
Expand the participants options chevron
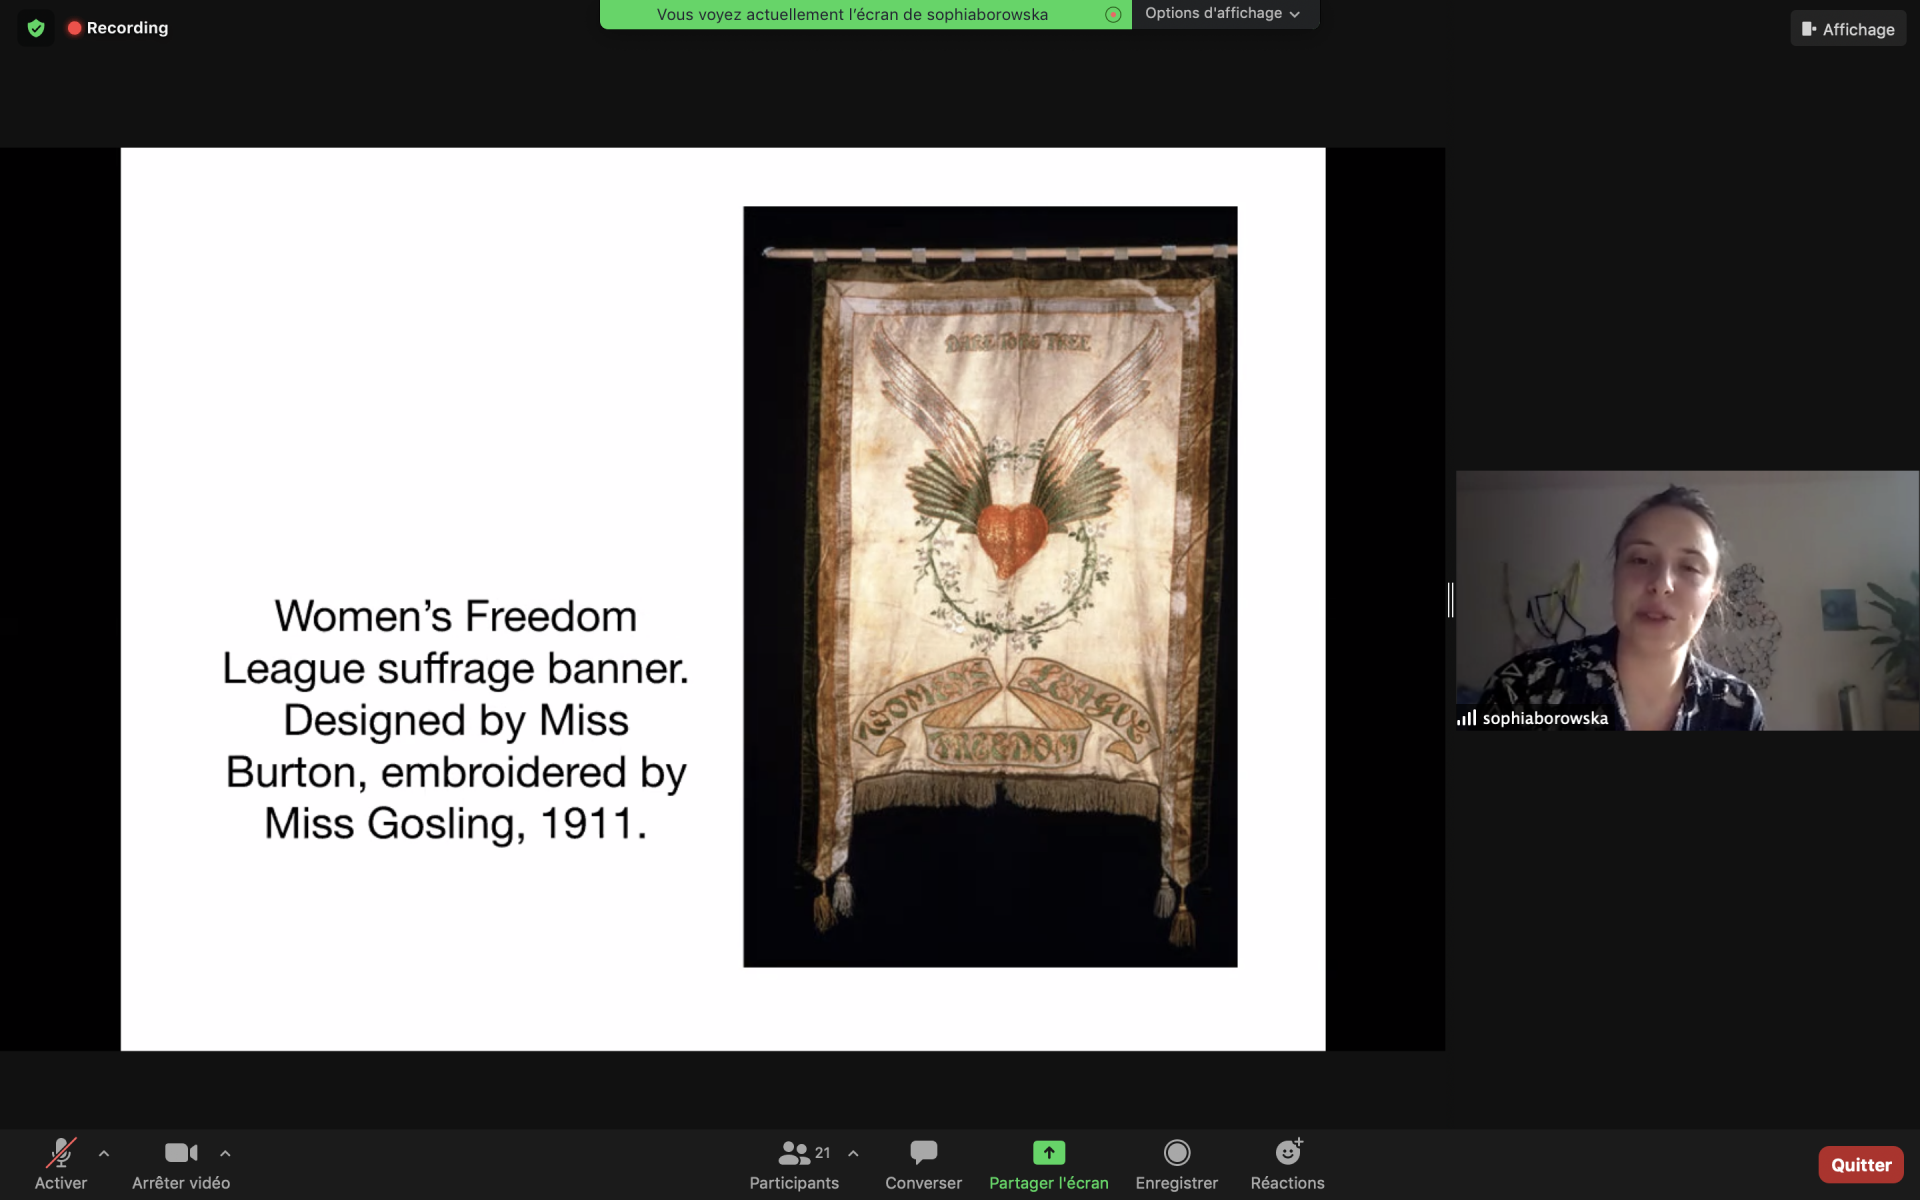click(x=853, y=1153)
